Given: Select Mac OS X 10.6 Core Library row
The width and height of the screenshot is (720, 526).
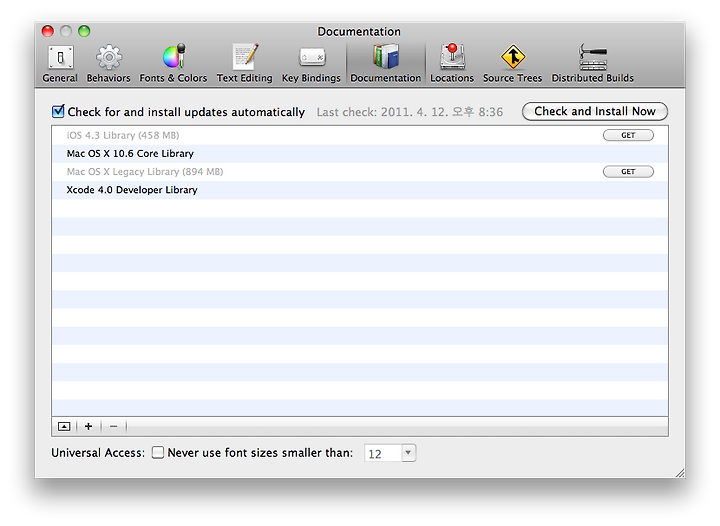Looking at the screenshot, I should 360,153.
